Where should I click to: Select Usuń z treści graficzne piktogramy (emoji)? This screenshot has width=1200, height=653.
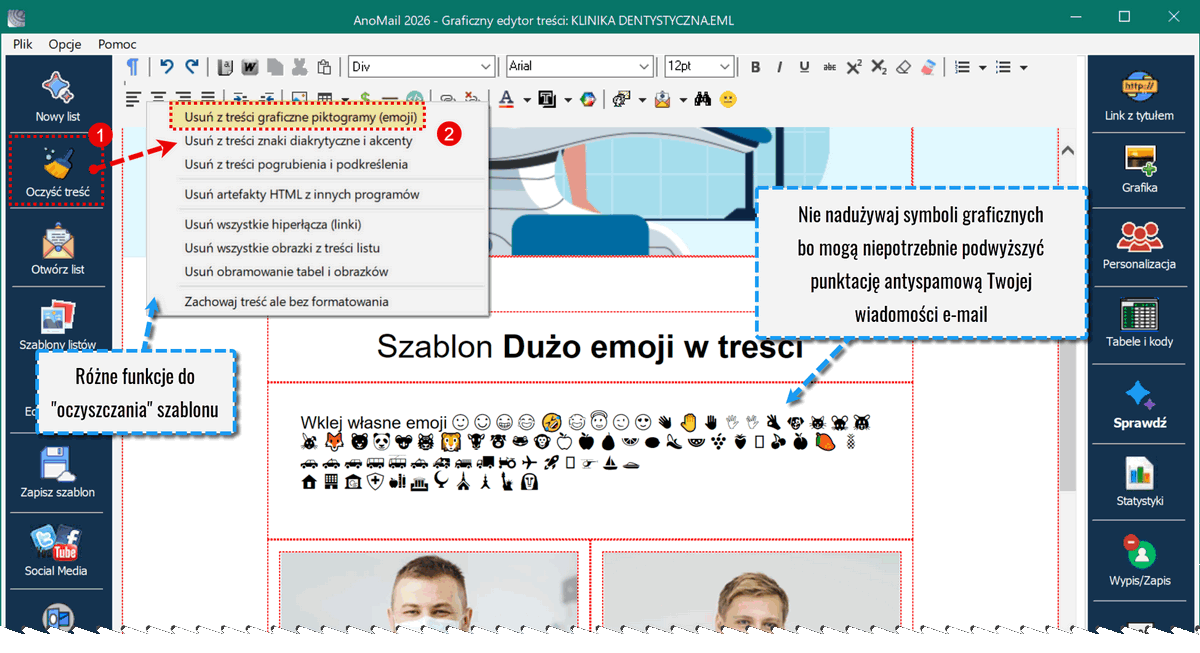click(x=298, y=116)
